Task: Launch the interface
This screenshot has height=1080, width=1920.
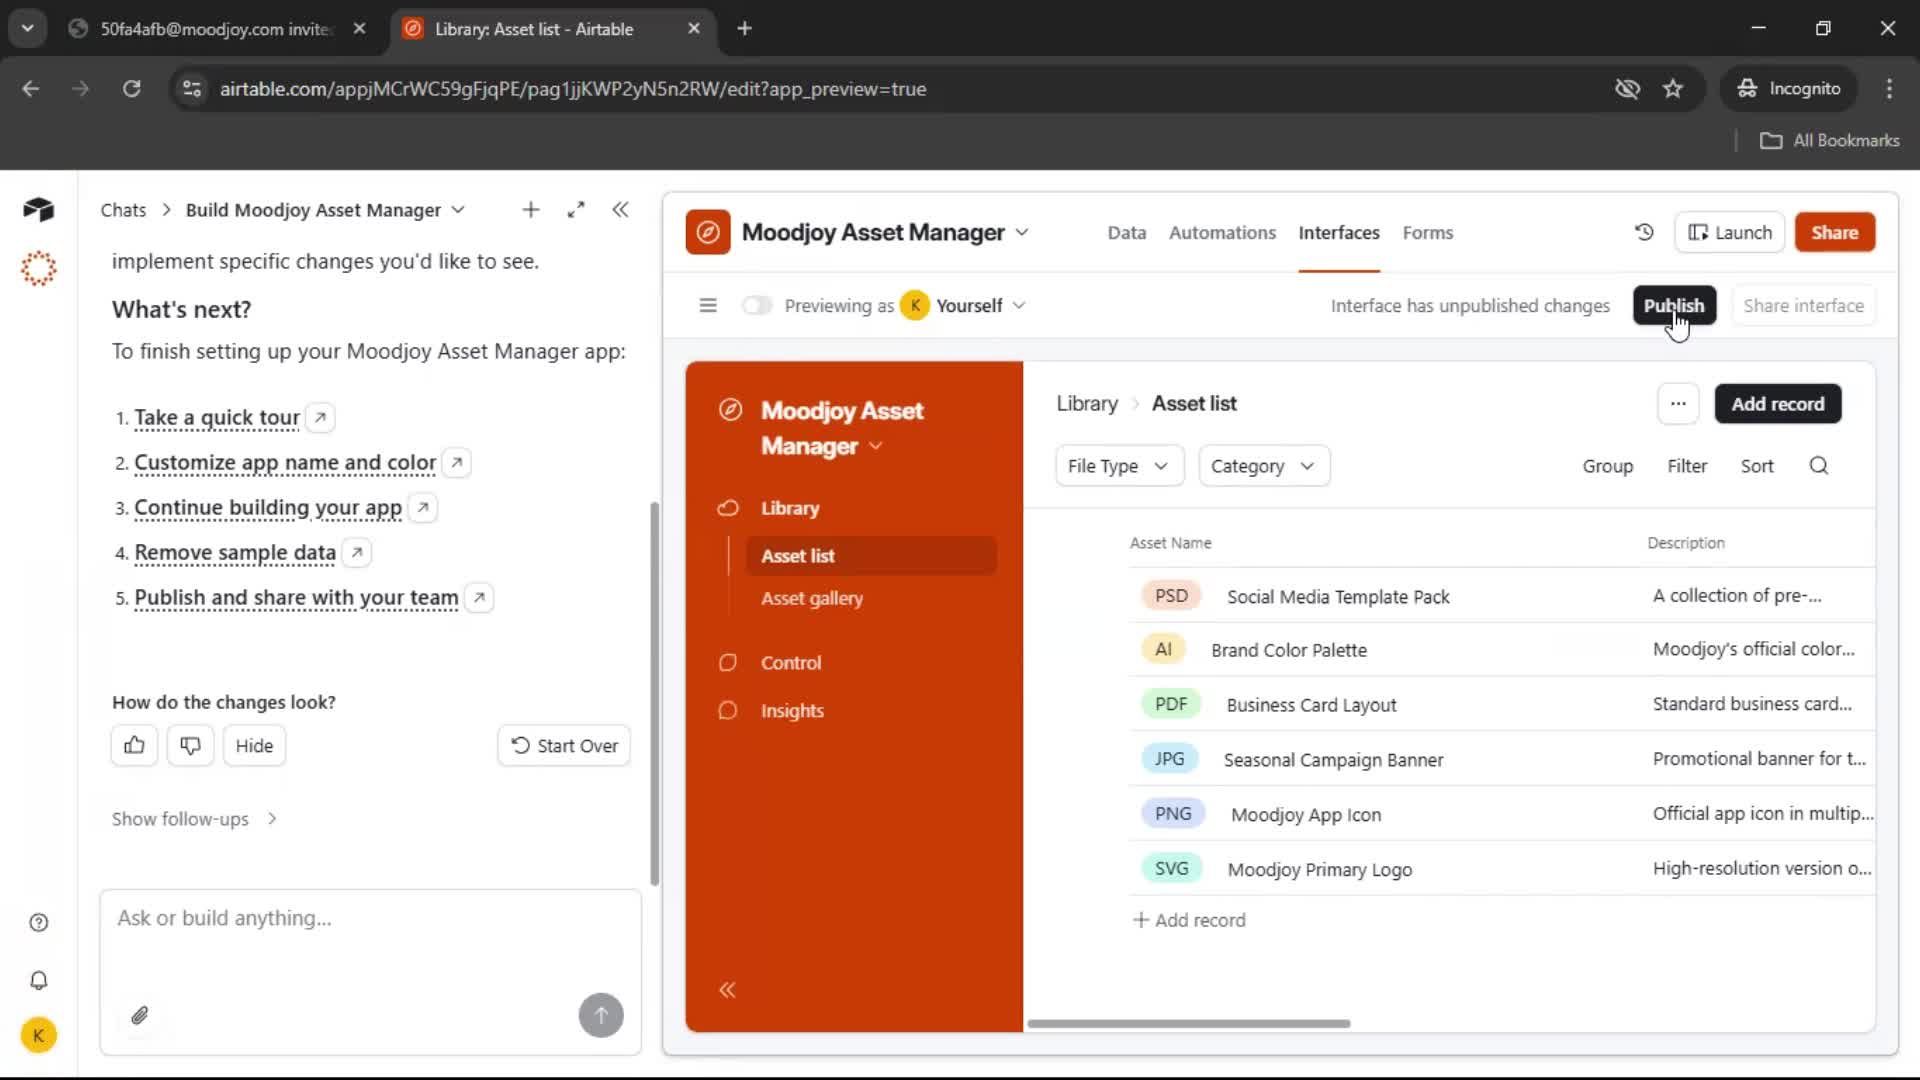Action: point(1730,232)
